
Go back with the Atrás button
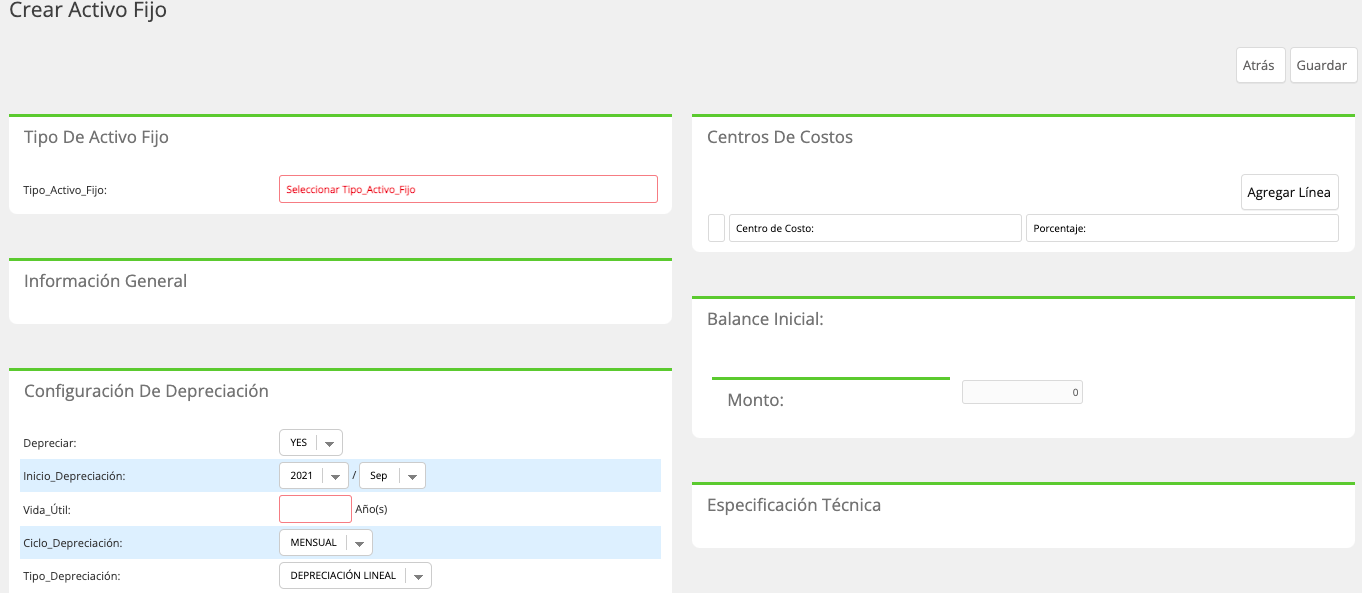tap(1260, 65)
